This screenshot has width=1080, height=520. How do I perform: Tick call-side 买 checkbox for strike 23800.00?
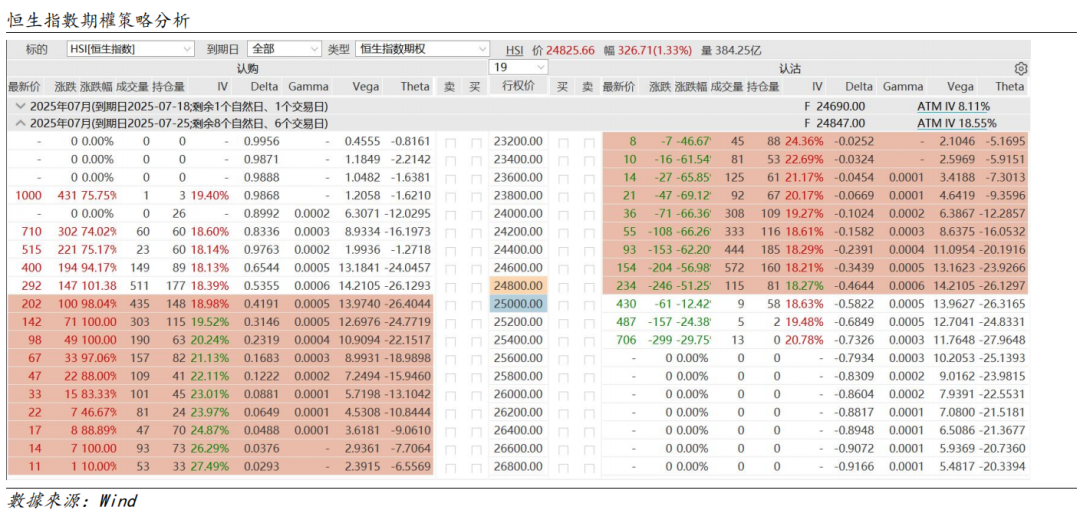click(476, 196)
